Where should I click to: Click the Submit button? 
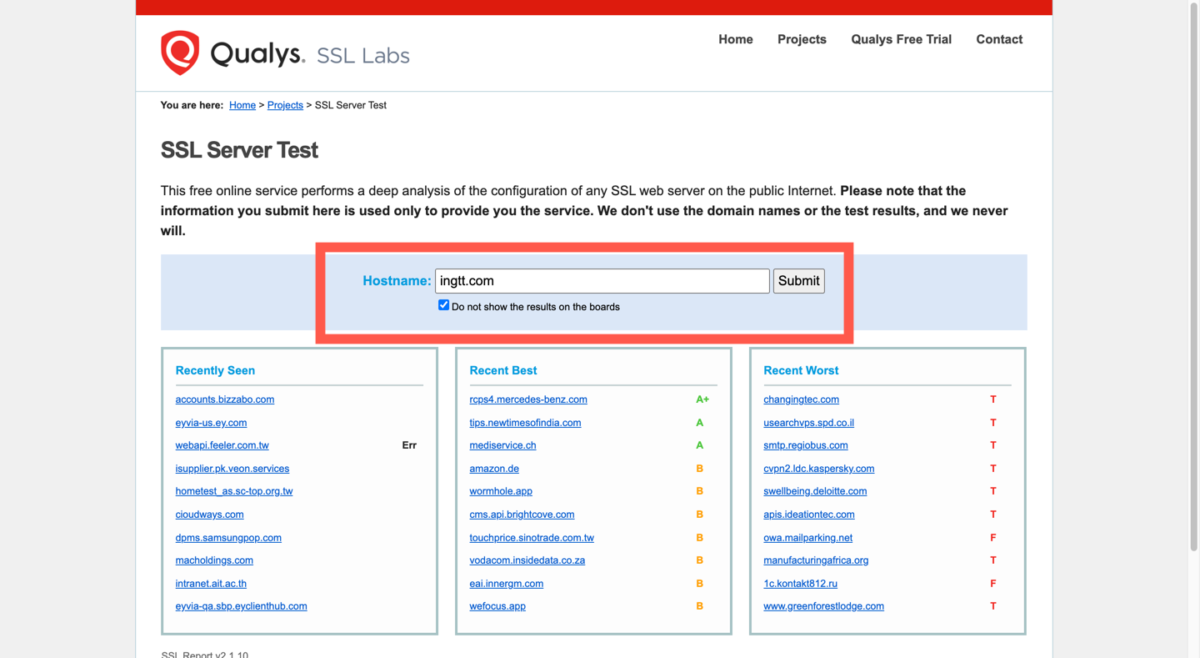point(799,281)
